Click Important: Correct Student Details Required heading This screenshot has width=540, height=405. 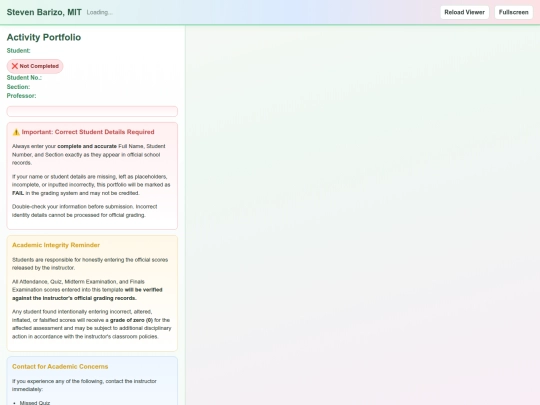click(x=88, y=132)
